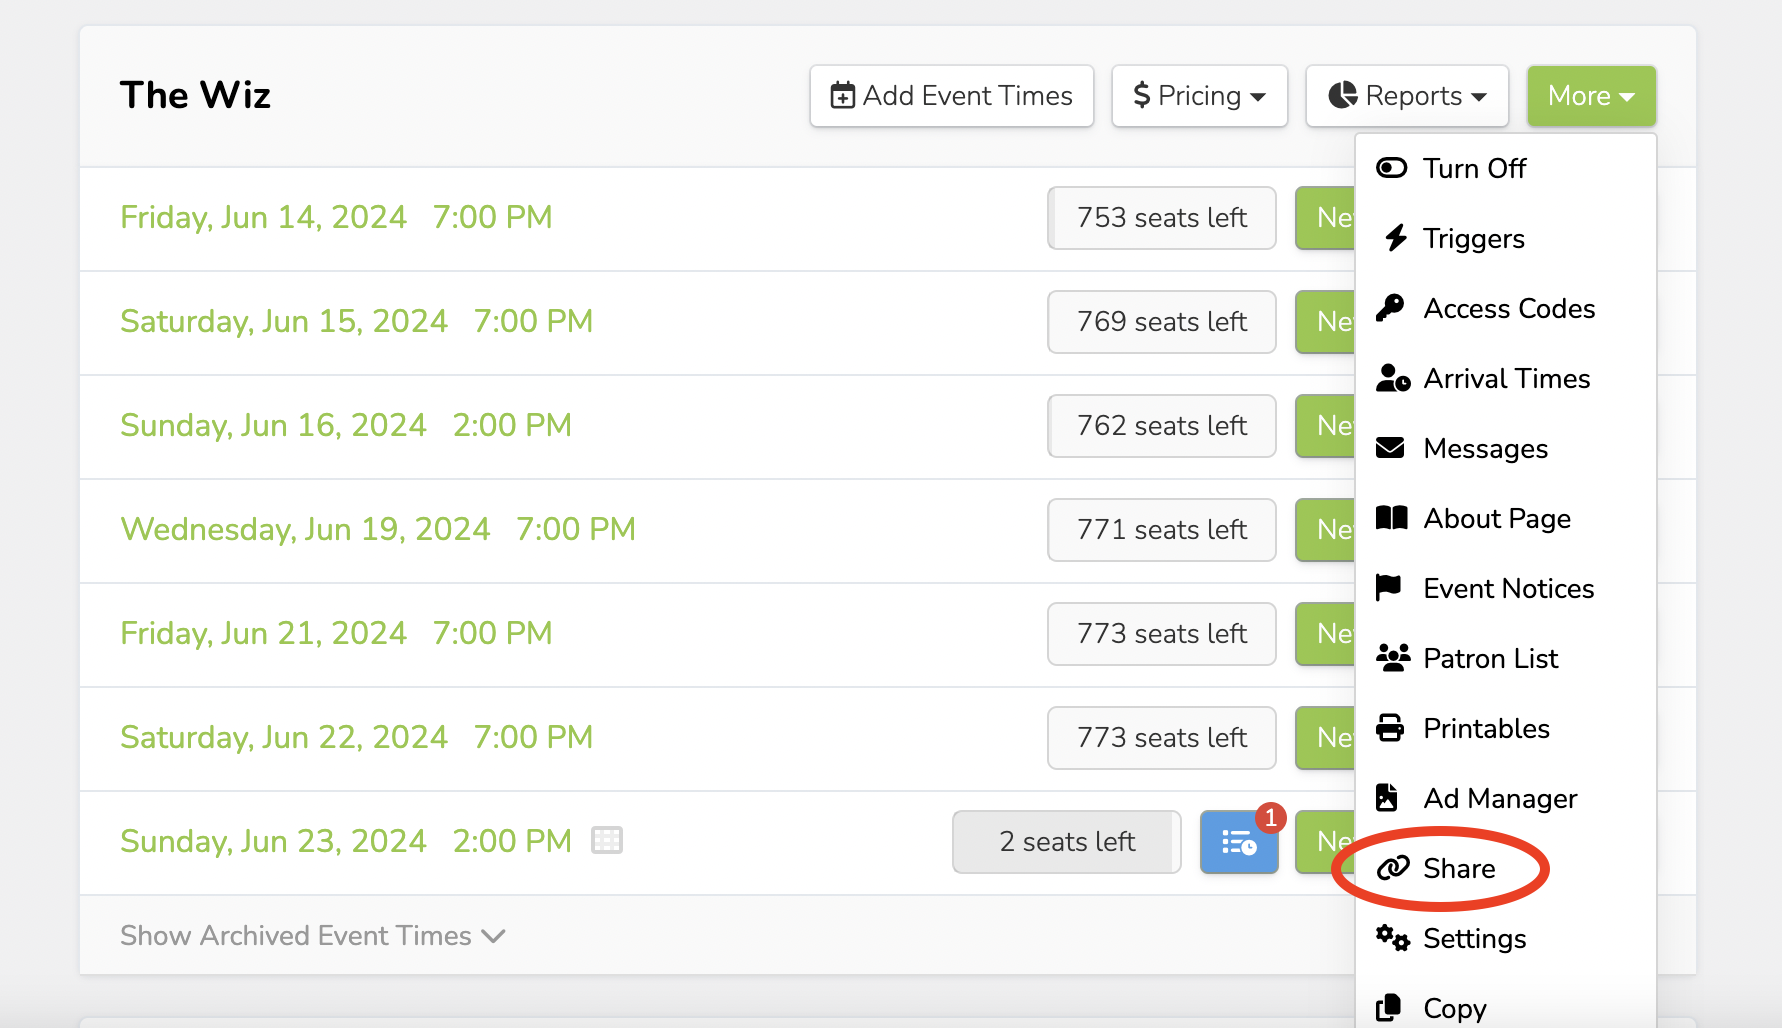Click the gears Settings icon
Image resolution: width=1782 pixels, height=1028 pixels.
(x=1392, y=938)
